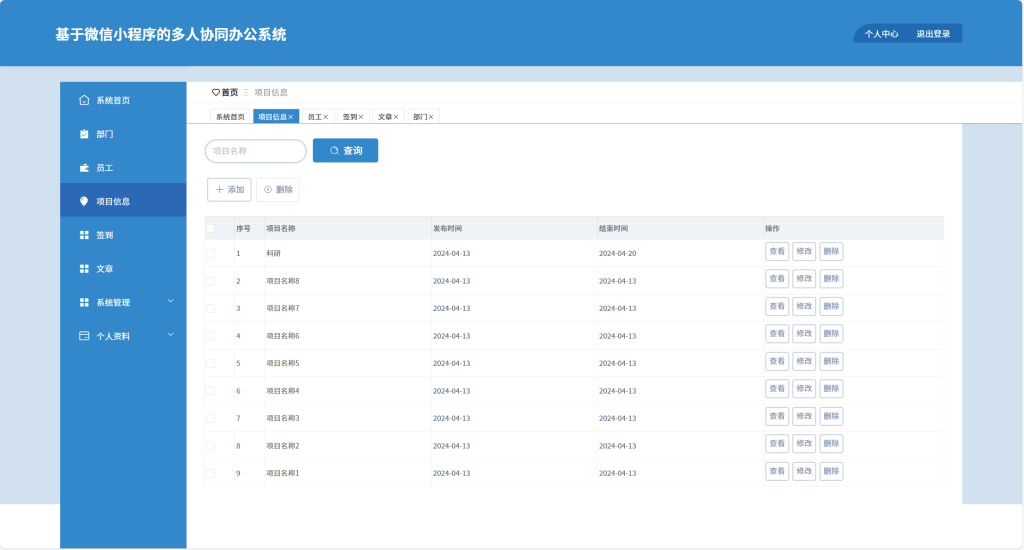Check the box for row 项目名称3

210,418
